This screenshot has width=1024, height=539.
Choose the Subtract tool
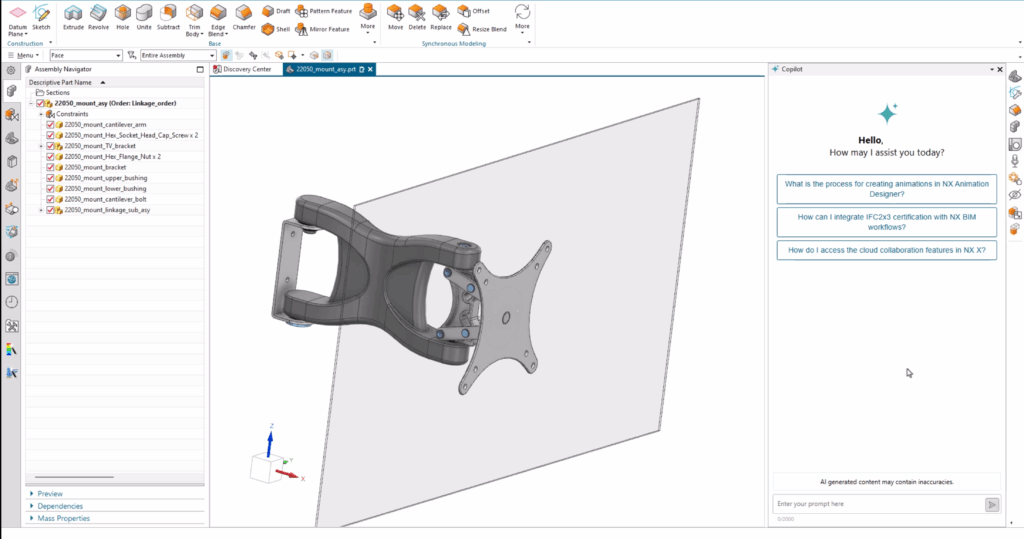168,17
